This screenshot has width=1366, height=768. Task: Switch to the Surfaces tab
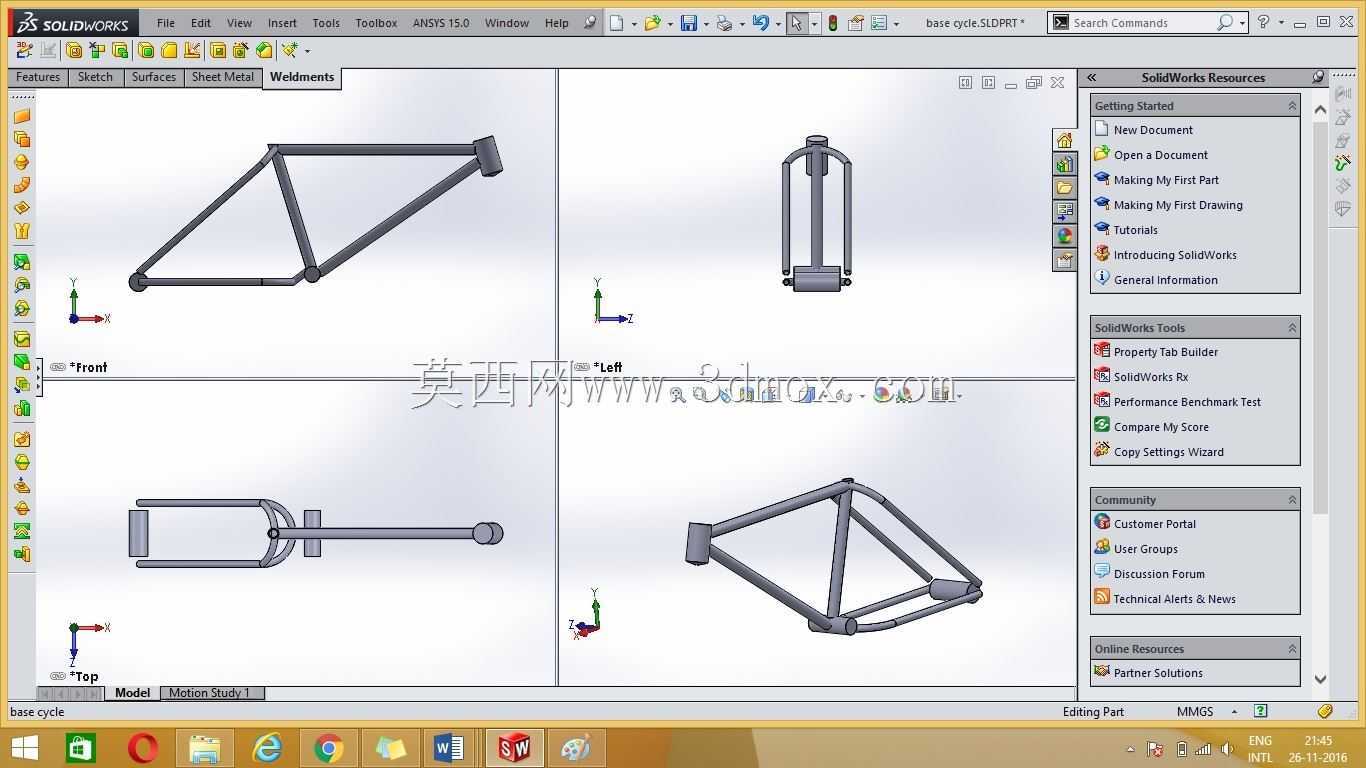coord(153,77)
